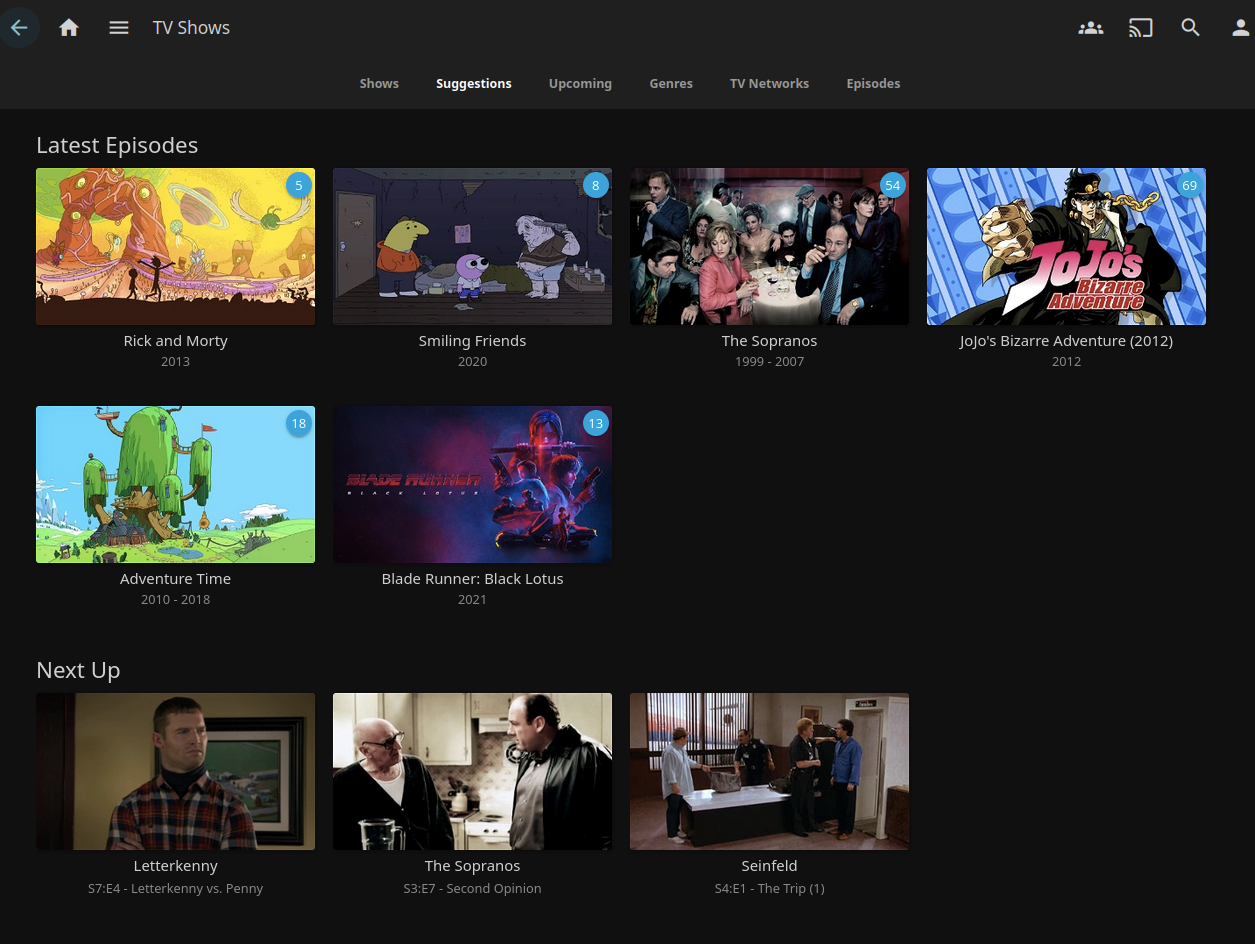The image size is (1255, 944).
Task: Click the Letterkenny title link
Action: click(x=175, y=866)
